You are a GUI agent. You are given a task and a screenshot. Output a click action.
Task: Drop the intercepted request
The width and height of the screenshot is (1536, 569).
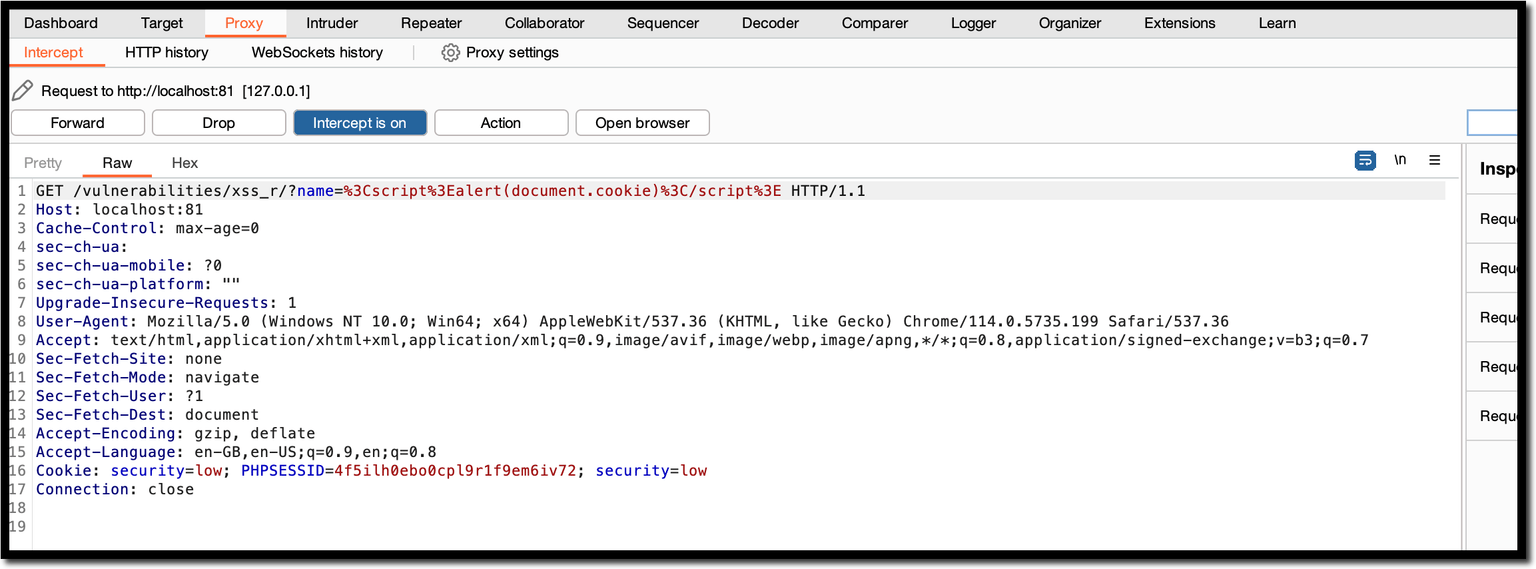tap(218, 123)
